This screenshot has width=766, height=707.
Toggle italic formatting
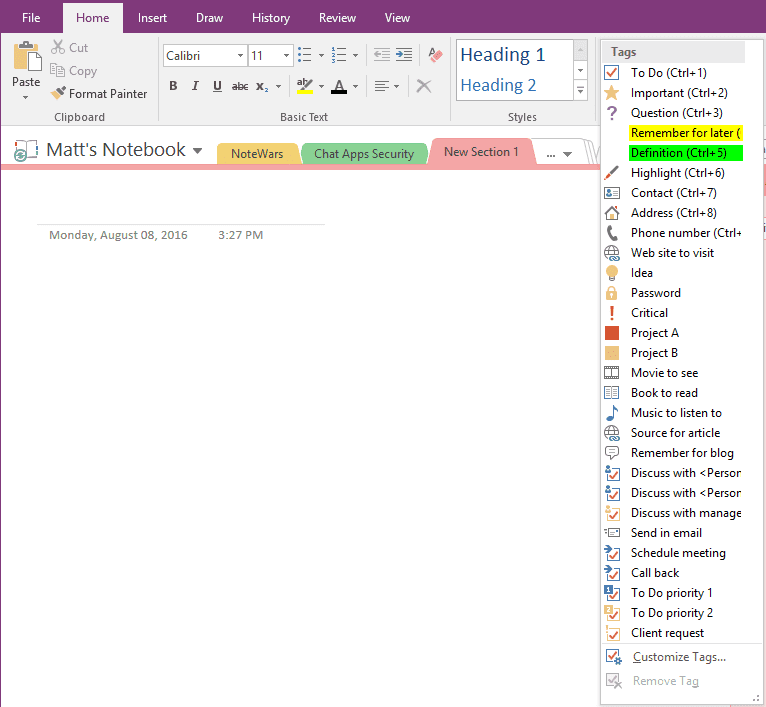point(195,86)
